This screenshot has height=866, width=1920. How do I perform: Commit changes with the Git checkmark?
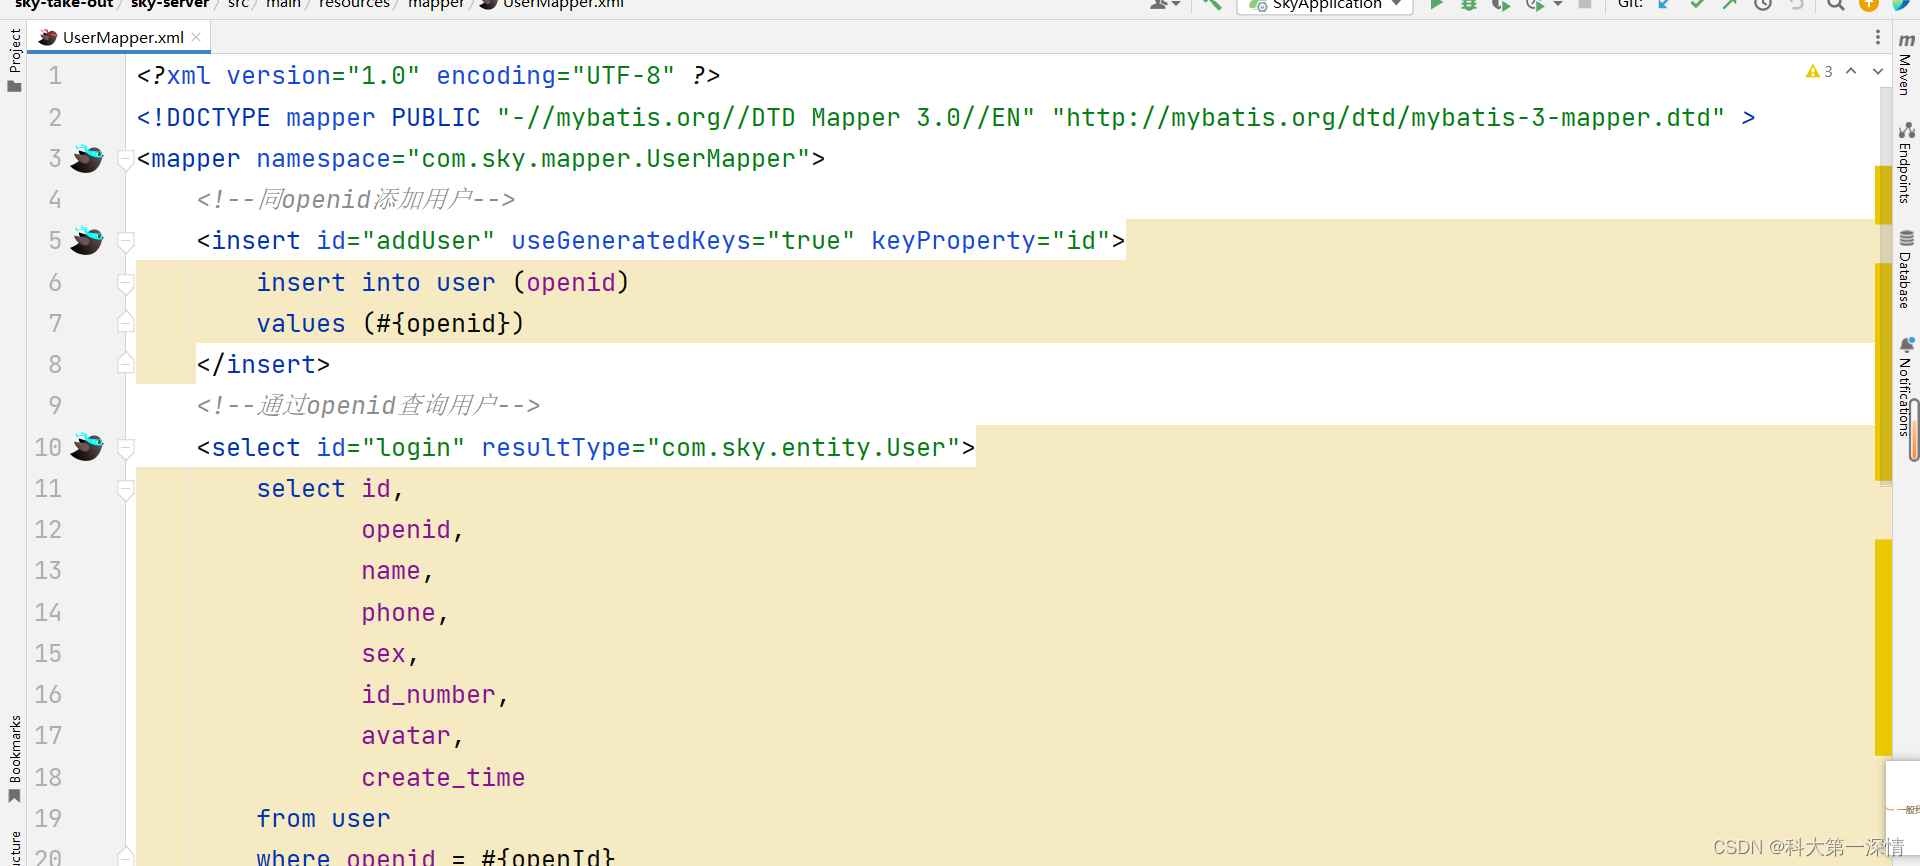pos(1698,5)
